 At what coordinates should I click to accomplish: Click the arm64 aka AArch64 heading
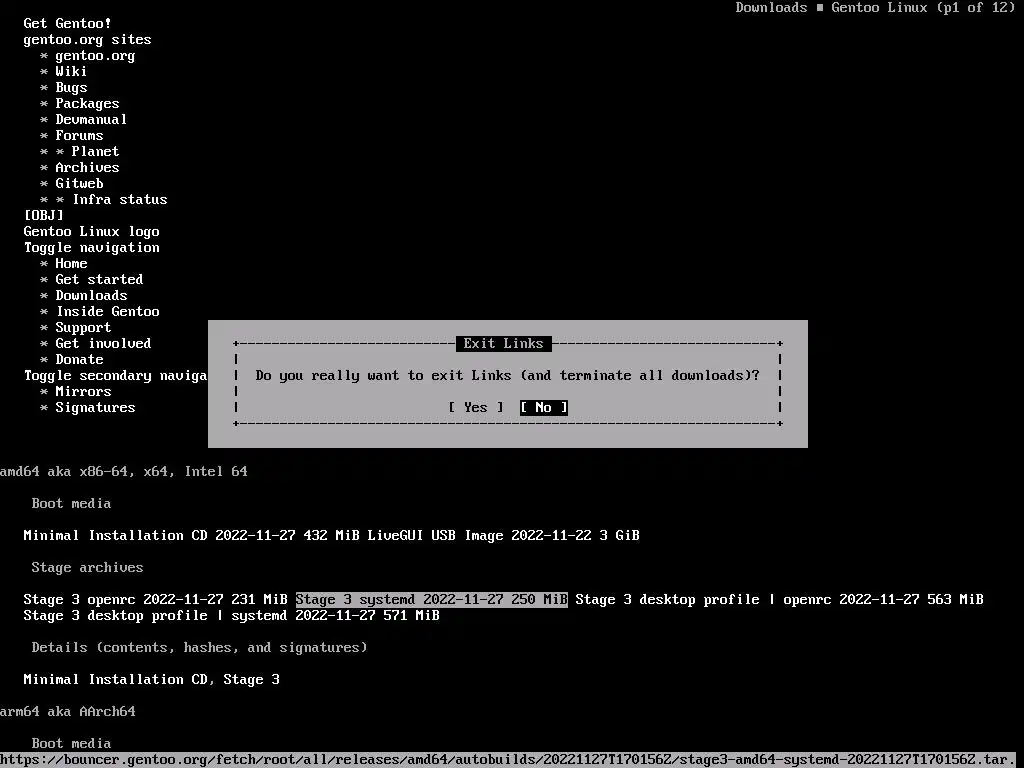68,711
